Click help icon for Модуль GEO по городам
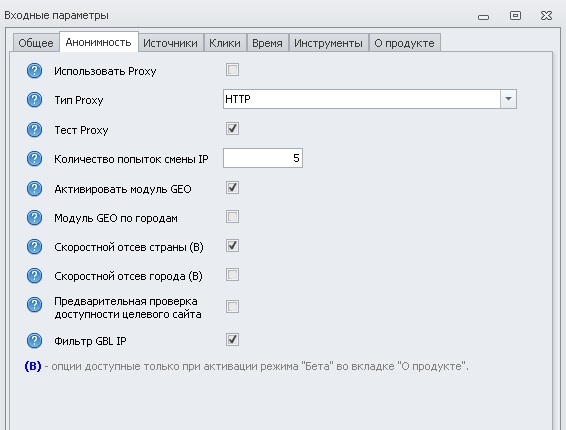Screen dimensions: 566x430 [34, 218]
